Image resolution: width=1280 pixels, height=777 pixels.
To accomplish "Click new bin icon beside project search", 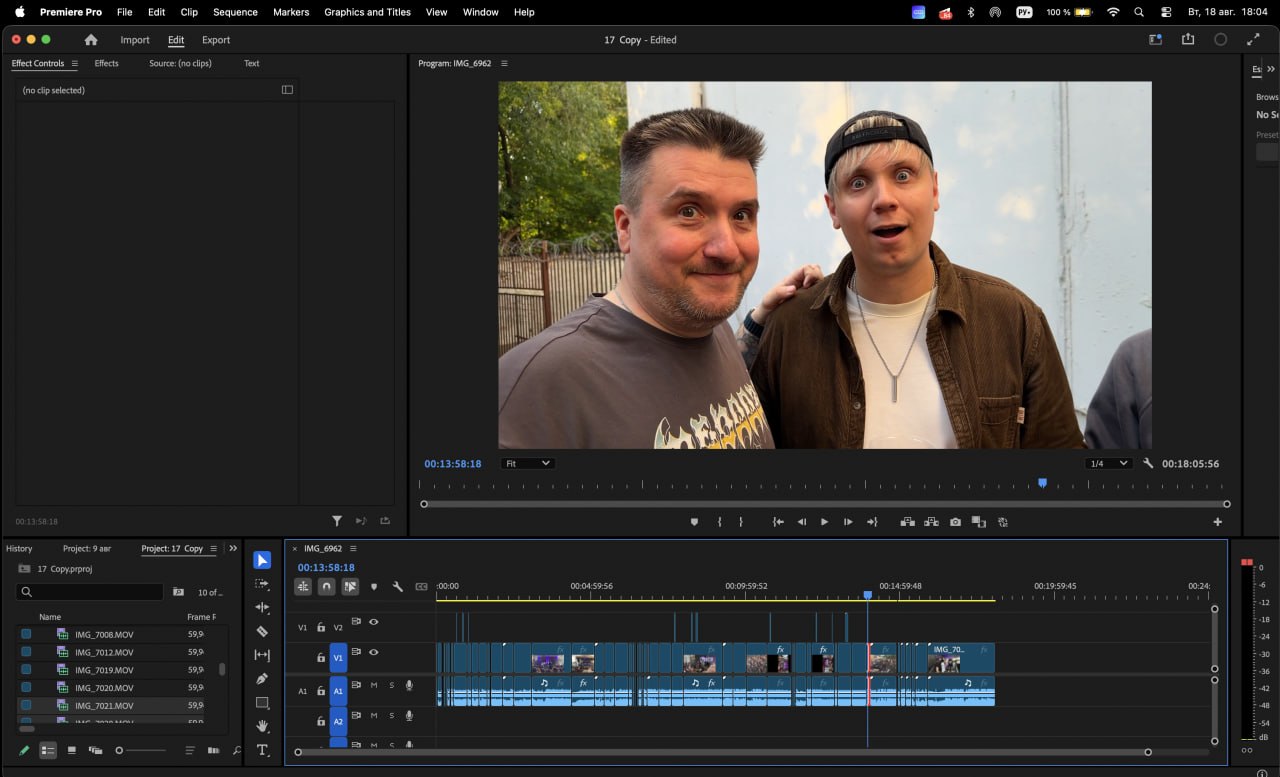I will [178, 592].
